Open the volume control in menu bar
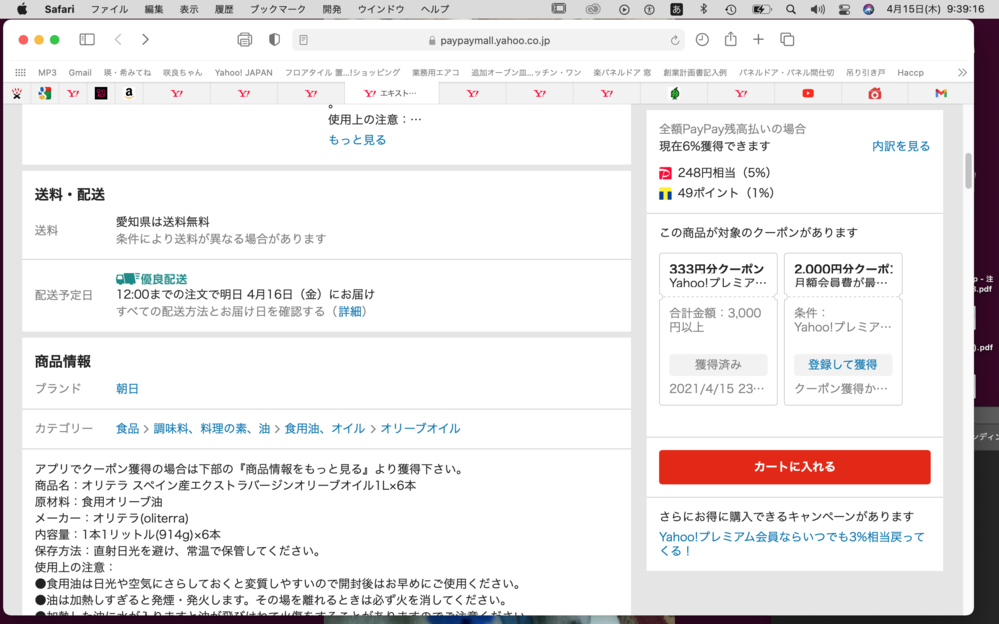 tap(817, 9)
